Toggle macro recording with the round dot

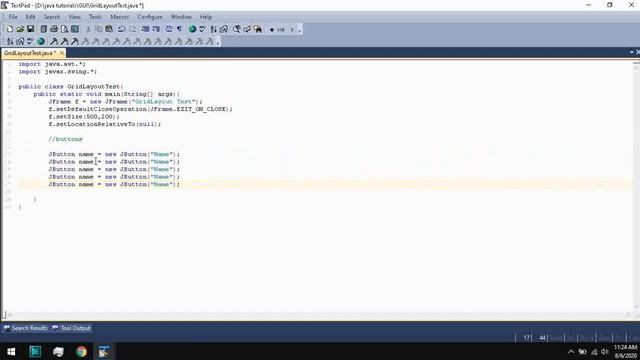point(272,30)
